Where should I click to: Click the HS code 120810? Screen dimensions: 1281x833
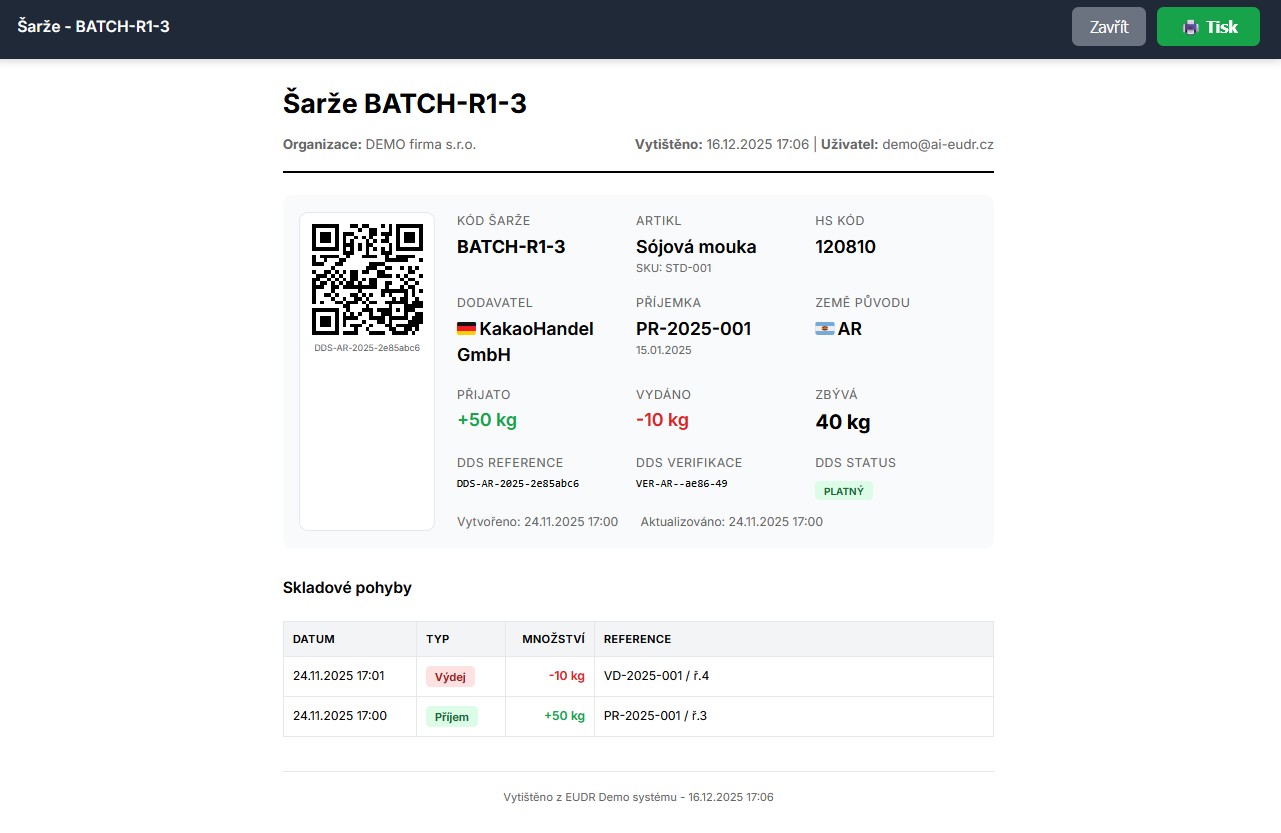coord(845,247)
